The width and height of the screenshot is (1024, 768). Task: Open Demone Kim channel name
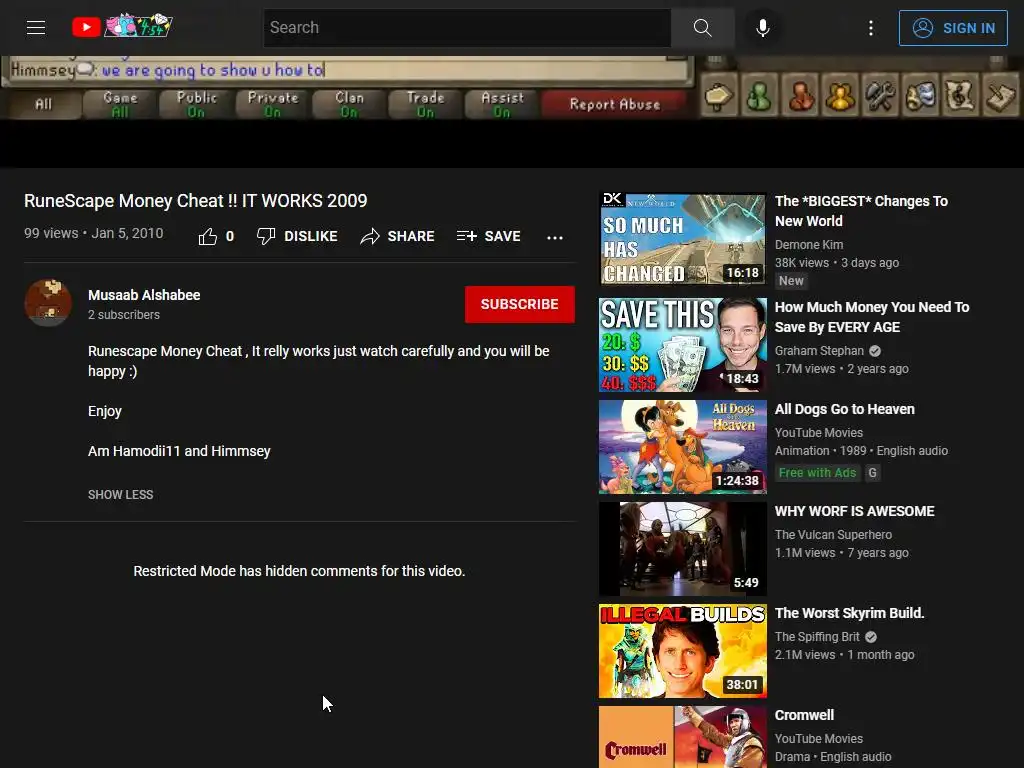(x=809, y=245)
